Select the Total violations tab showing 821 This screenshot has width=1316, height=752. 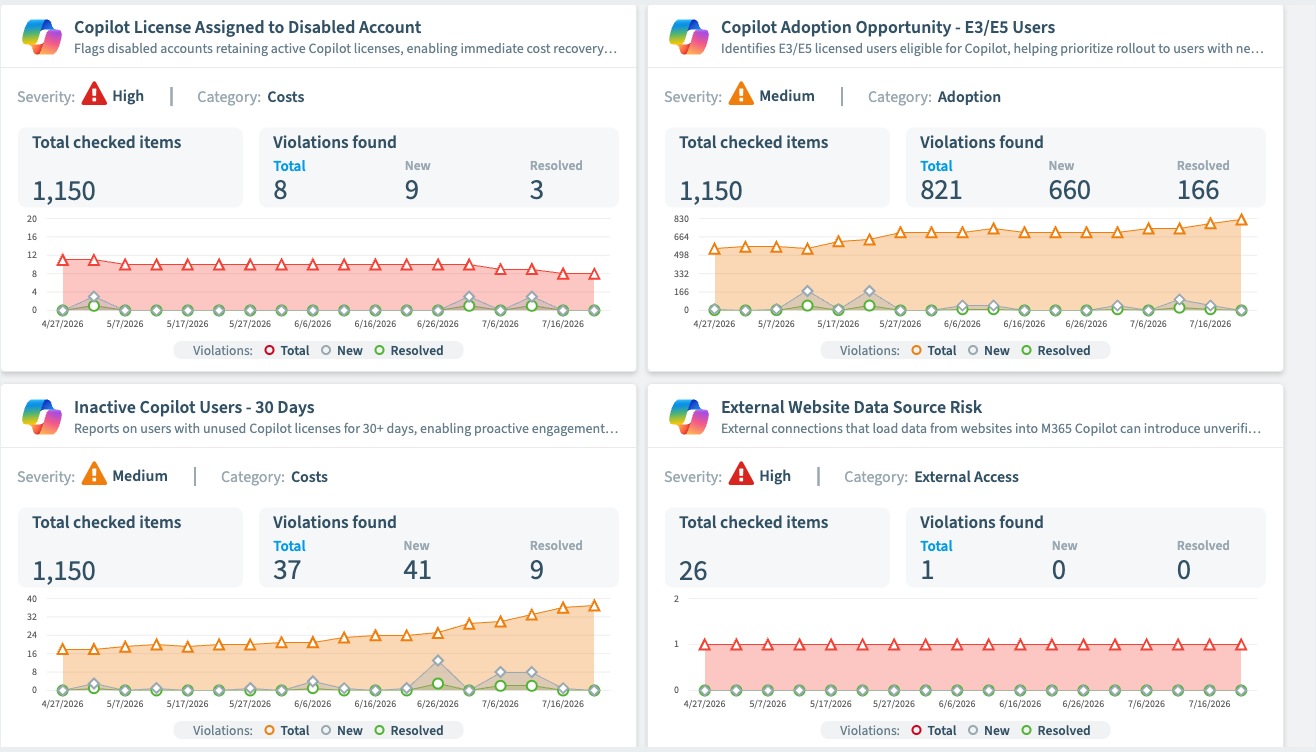[940, 180]
